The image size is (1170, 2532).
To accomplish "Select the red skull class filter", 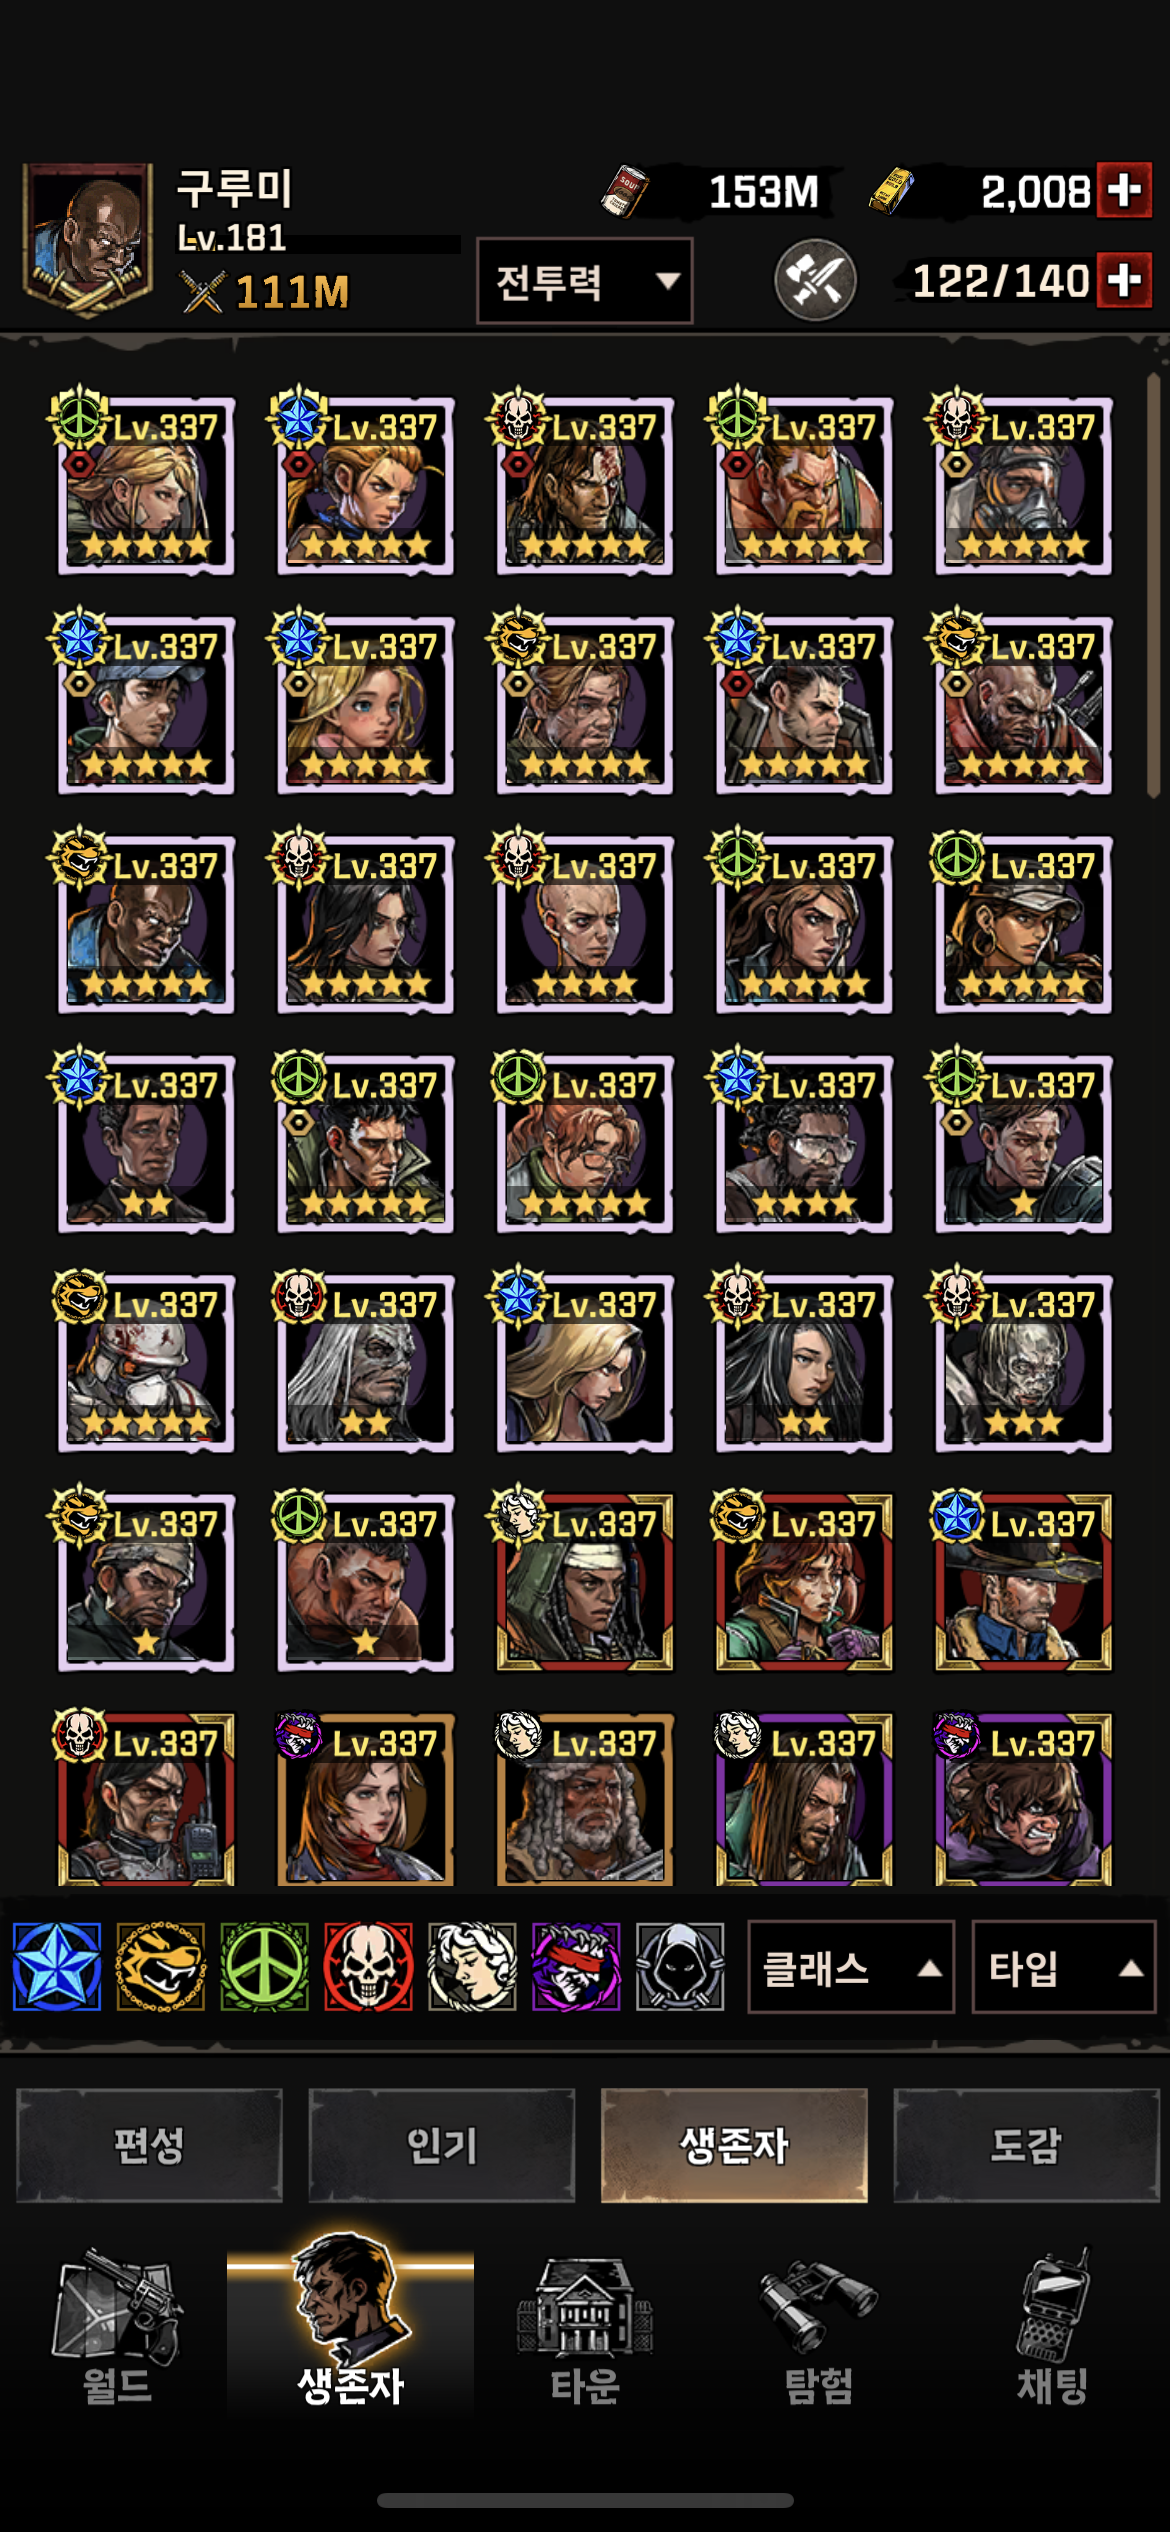I will point(369,1966).
